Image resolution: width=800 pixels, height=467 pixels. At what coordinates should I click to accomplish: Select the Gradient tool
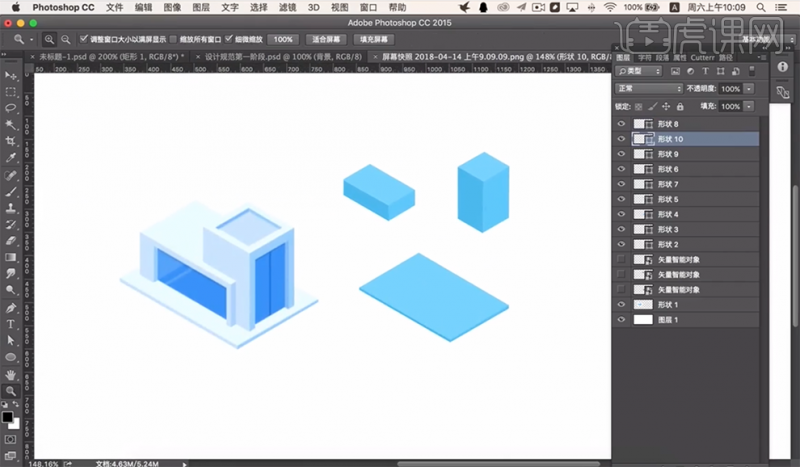pyautogui.click(x=10, y=257)
